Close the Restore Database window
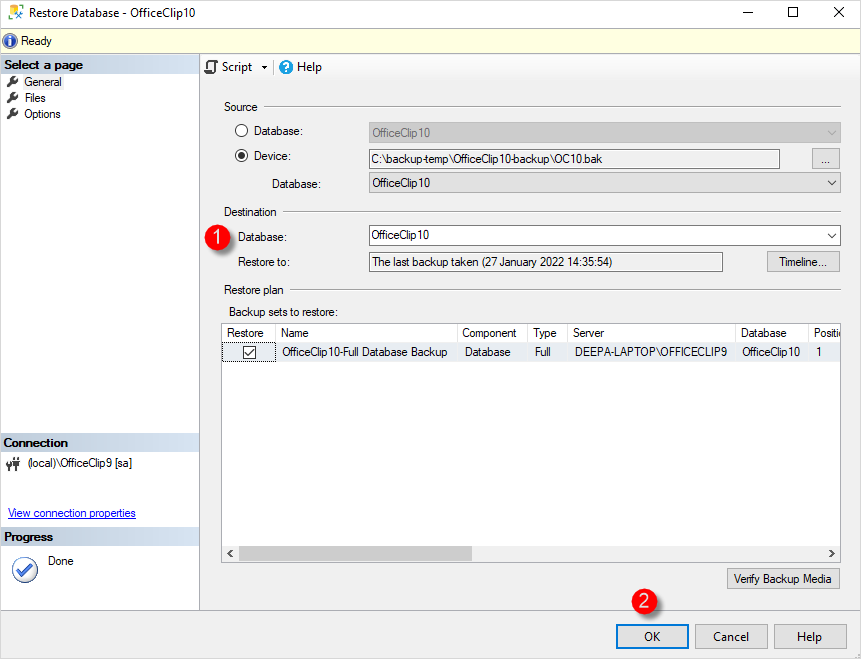861x659 pixels. pos(838,12)
